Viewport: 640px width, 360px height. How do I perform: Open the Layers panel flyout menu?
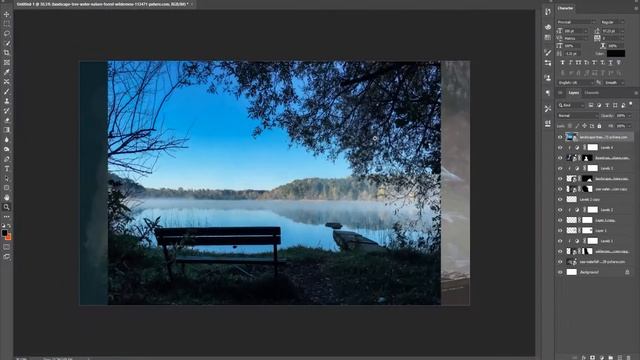636,93
